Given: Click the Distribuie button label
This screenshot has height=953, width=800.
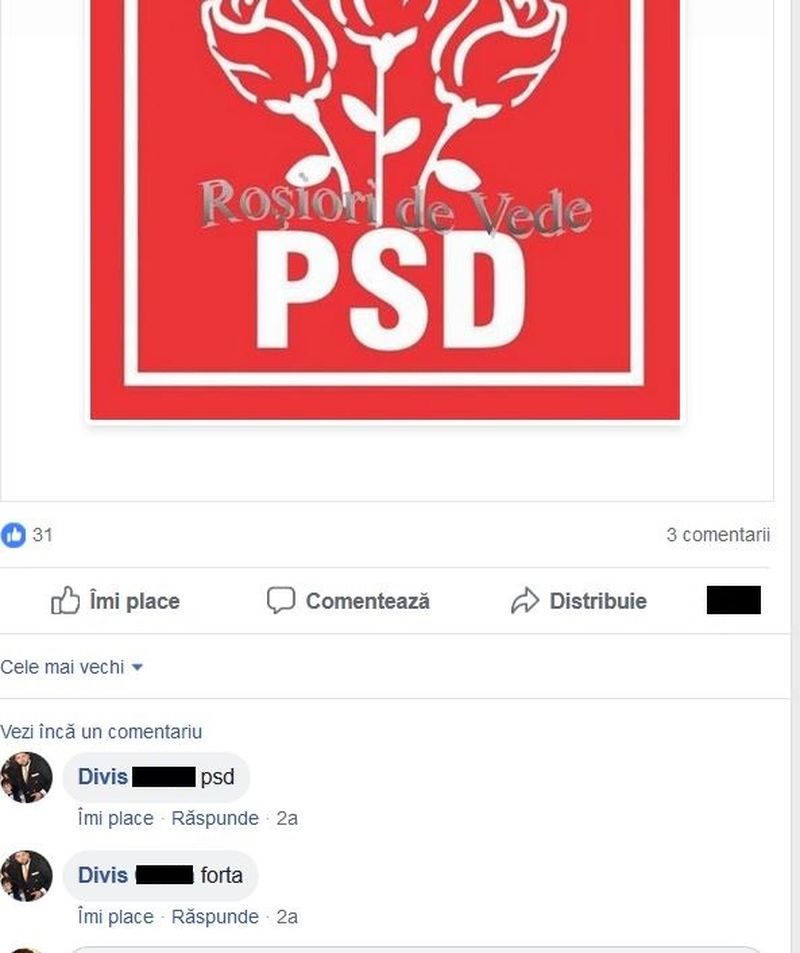Looking at the screenshot, I should pyautogui.click(x=598, y=601).
